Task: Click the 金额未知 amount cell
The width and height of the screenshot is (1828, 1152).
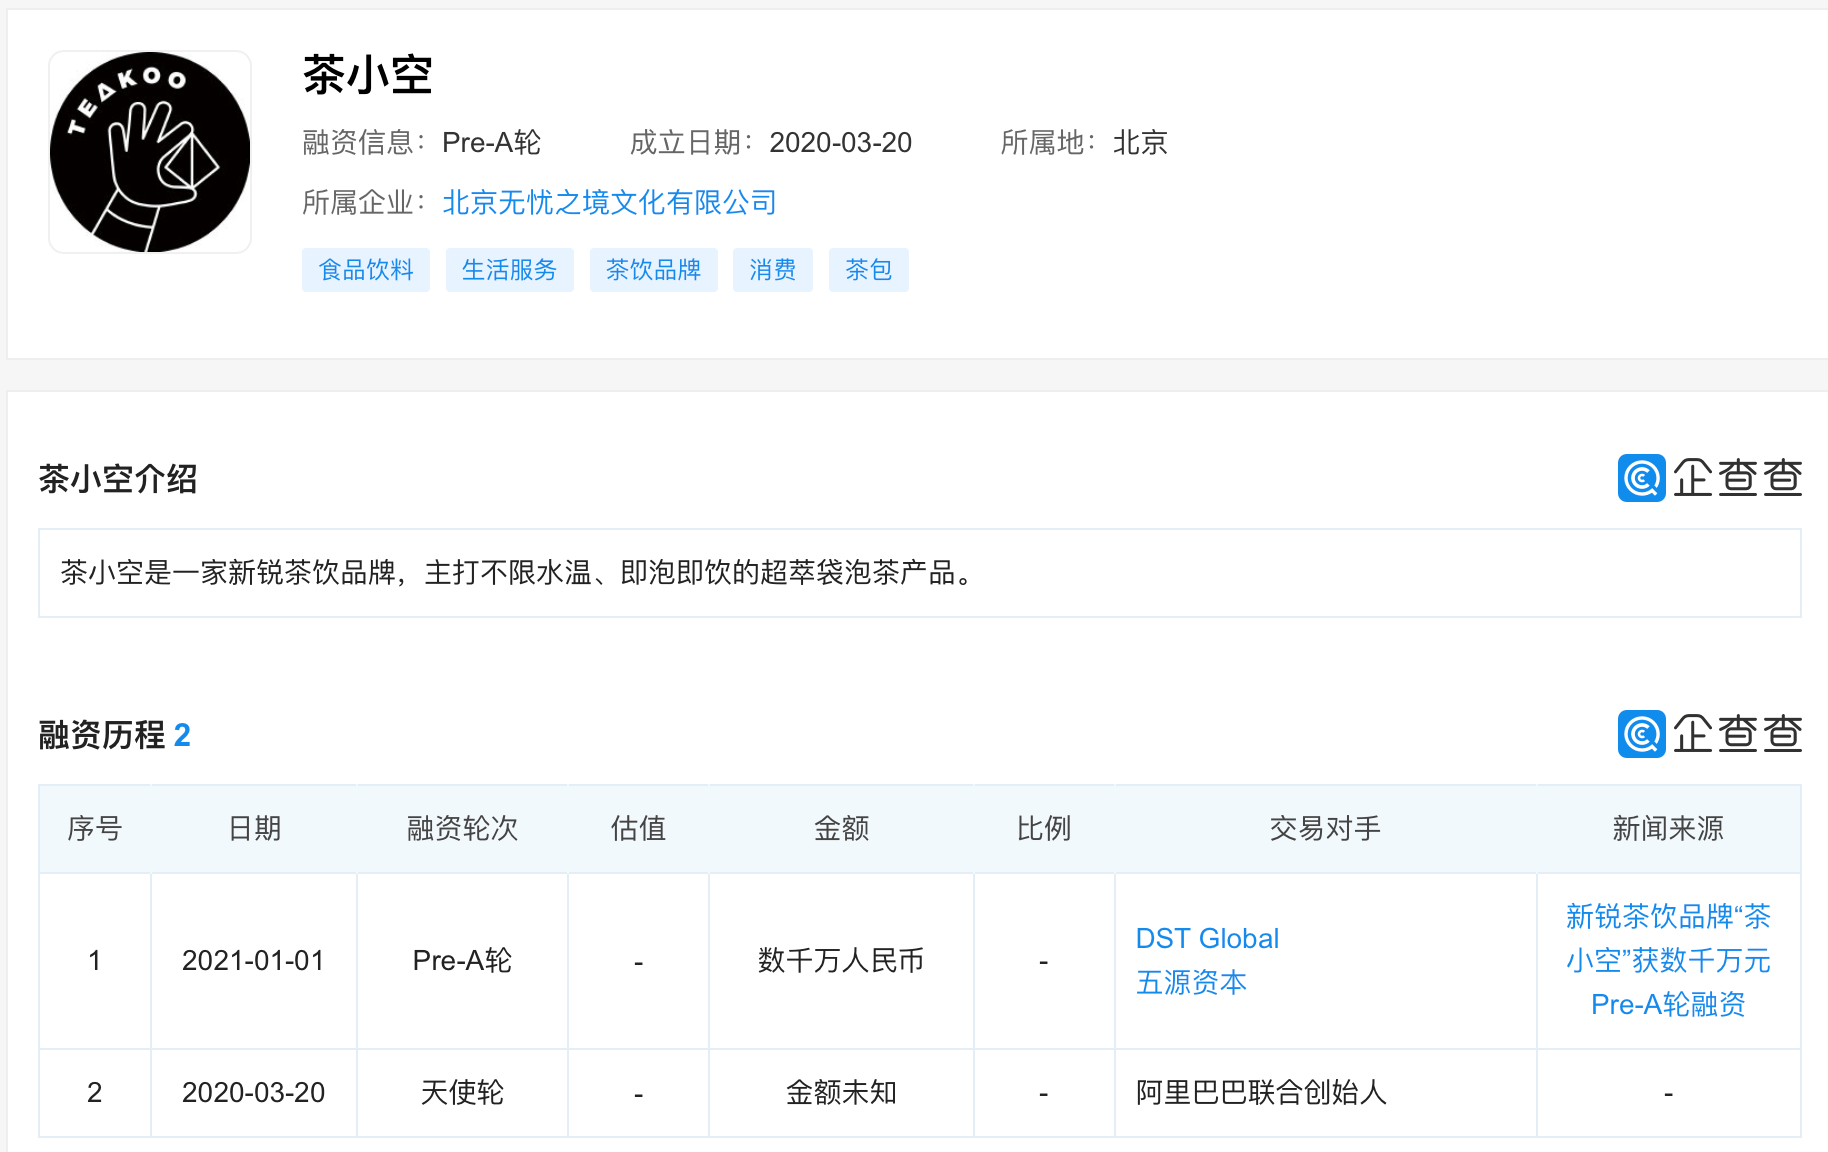Action: [x=841, y=1093]
